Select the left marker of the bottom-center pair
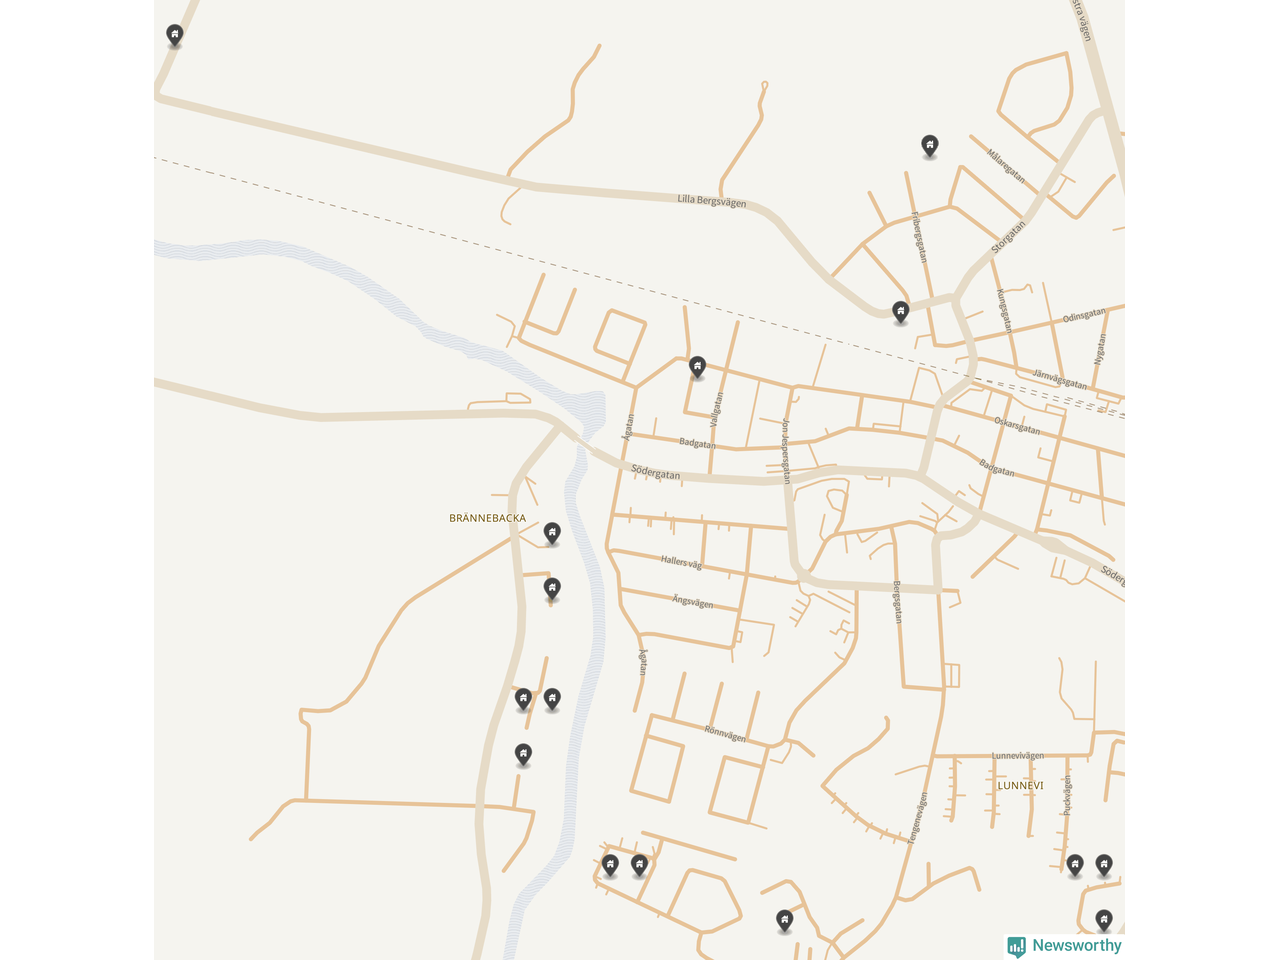This screenshot has height=960, width=1280. coord(610,866)
